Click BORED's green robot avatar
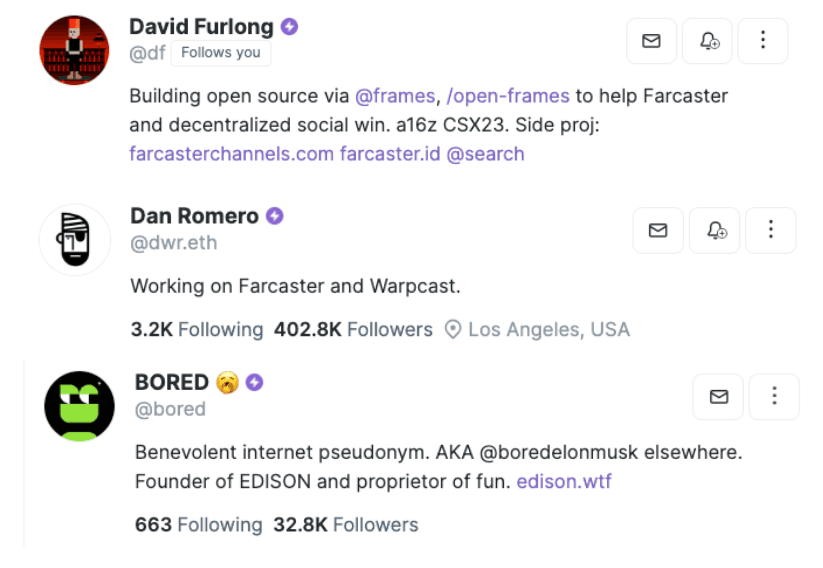Image resolution: width=823 pixels, height=568 pixels. coord(79,406)
